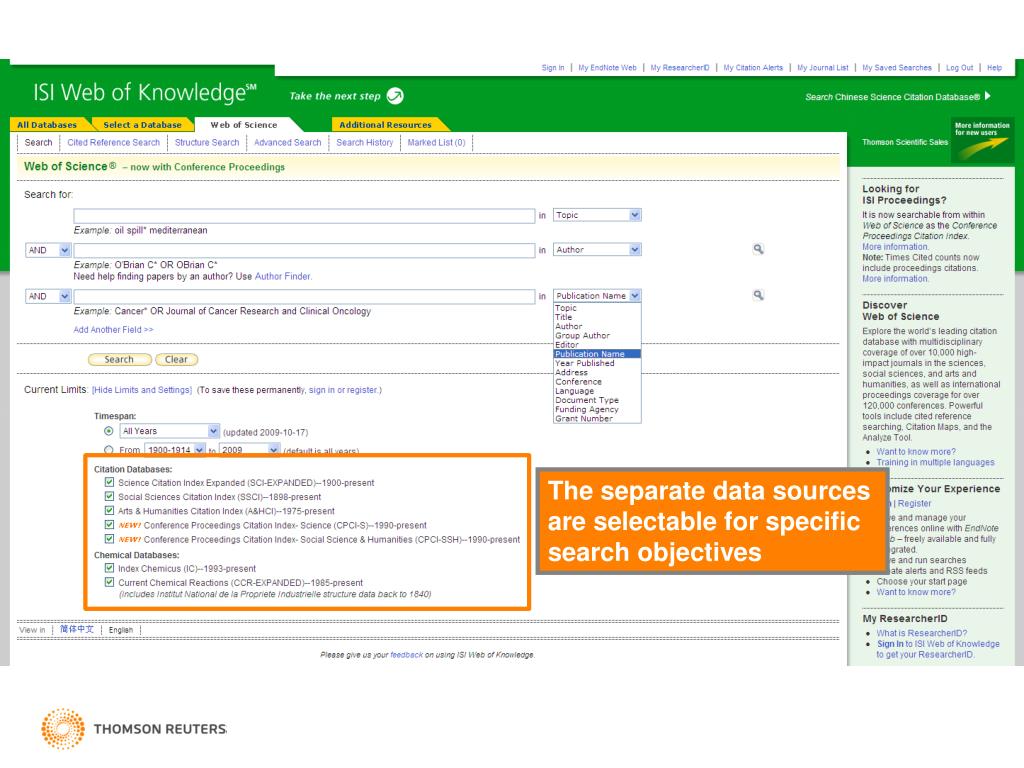Open the Advanced Search tab
The height and width of the screenshot is (768, 1024).
287,142
